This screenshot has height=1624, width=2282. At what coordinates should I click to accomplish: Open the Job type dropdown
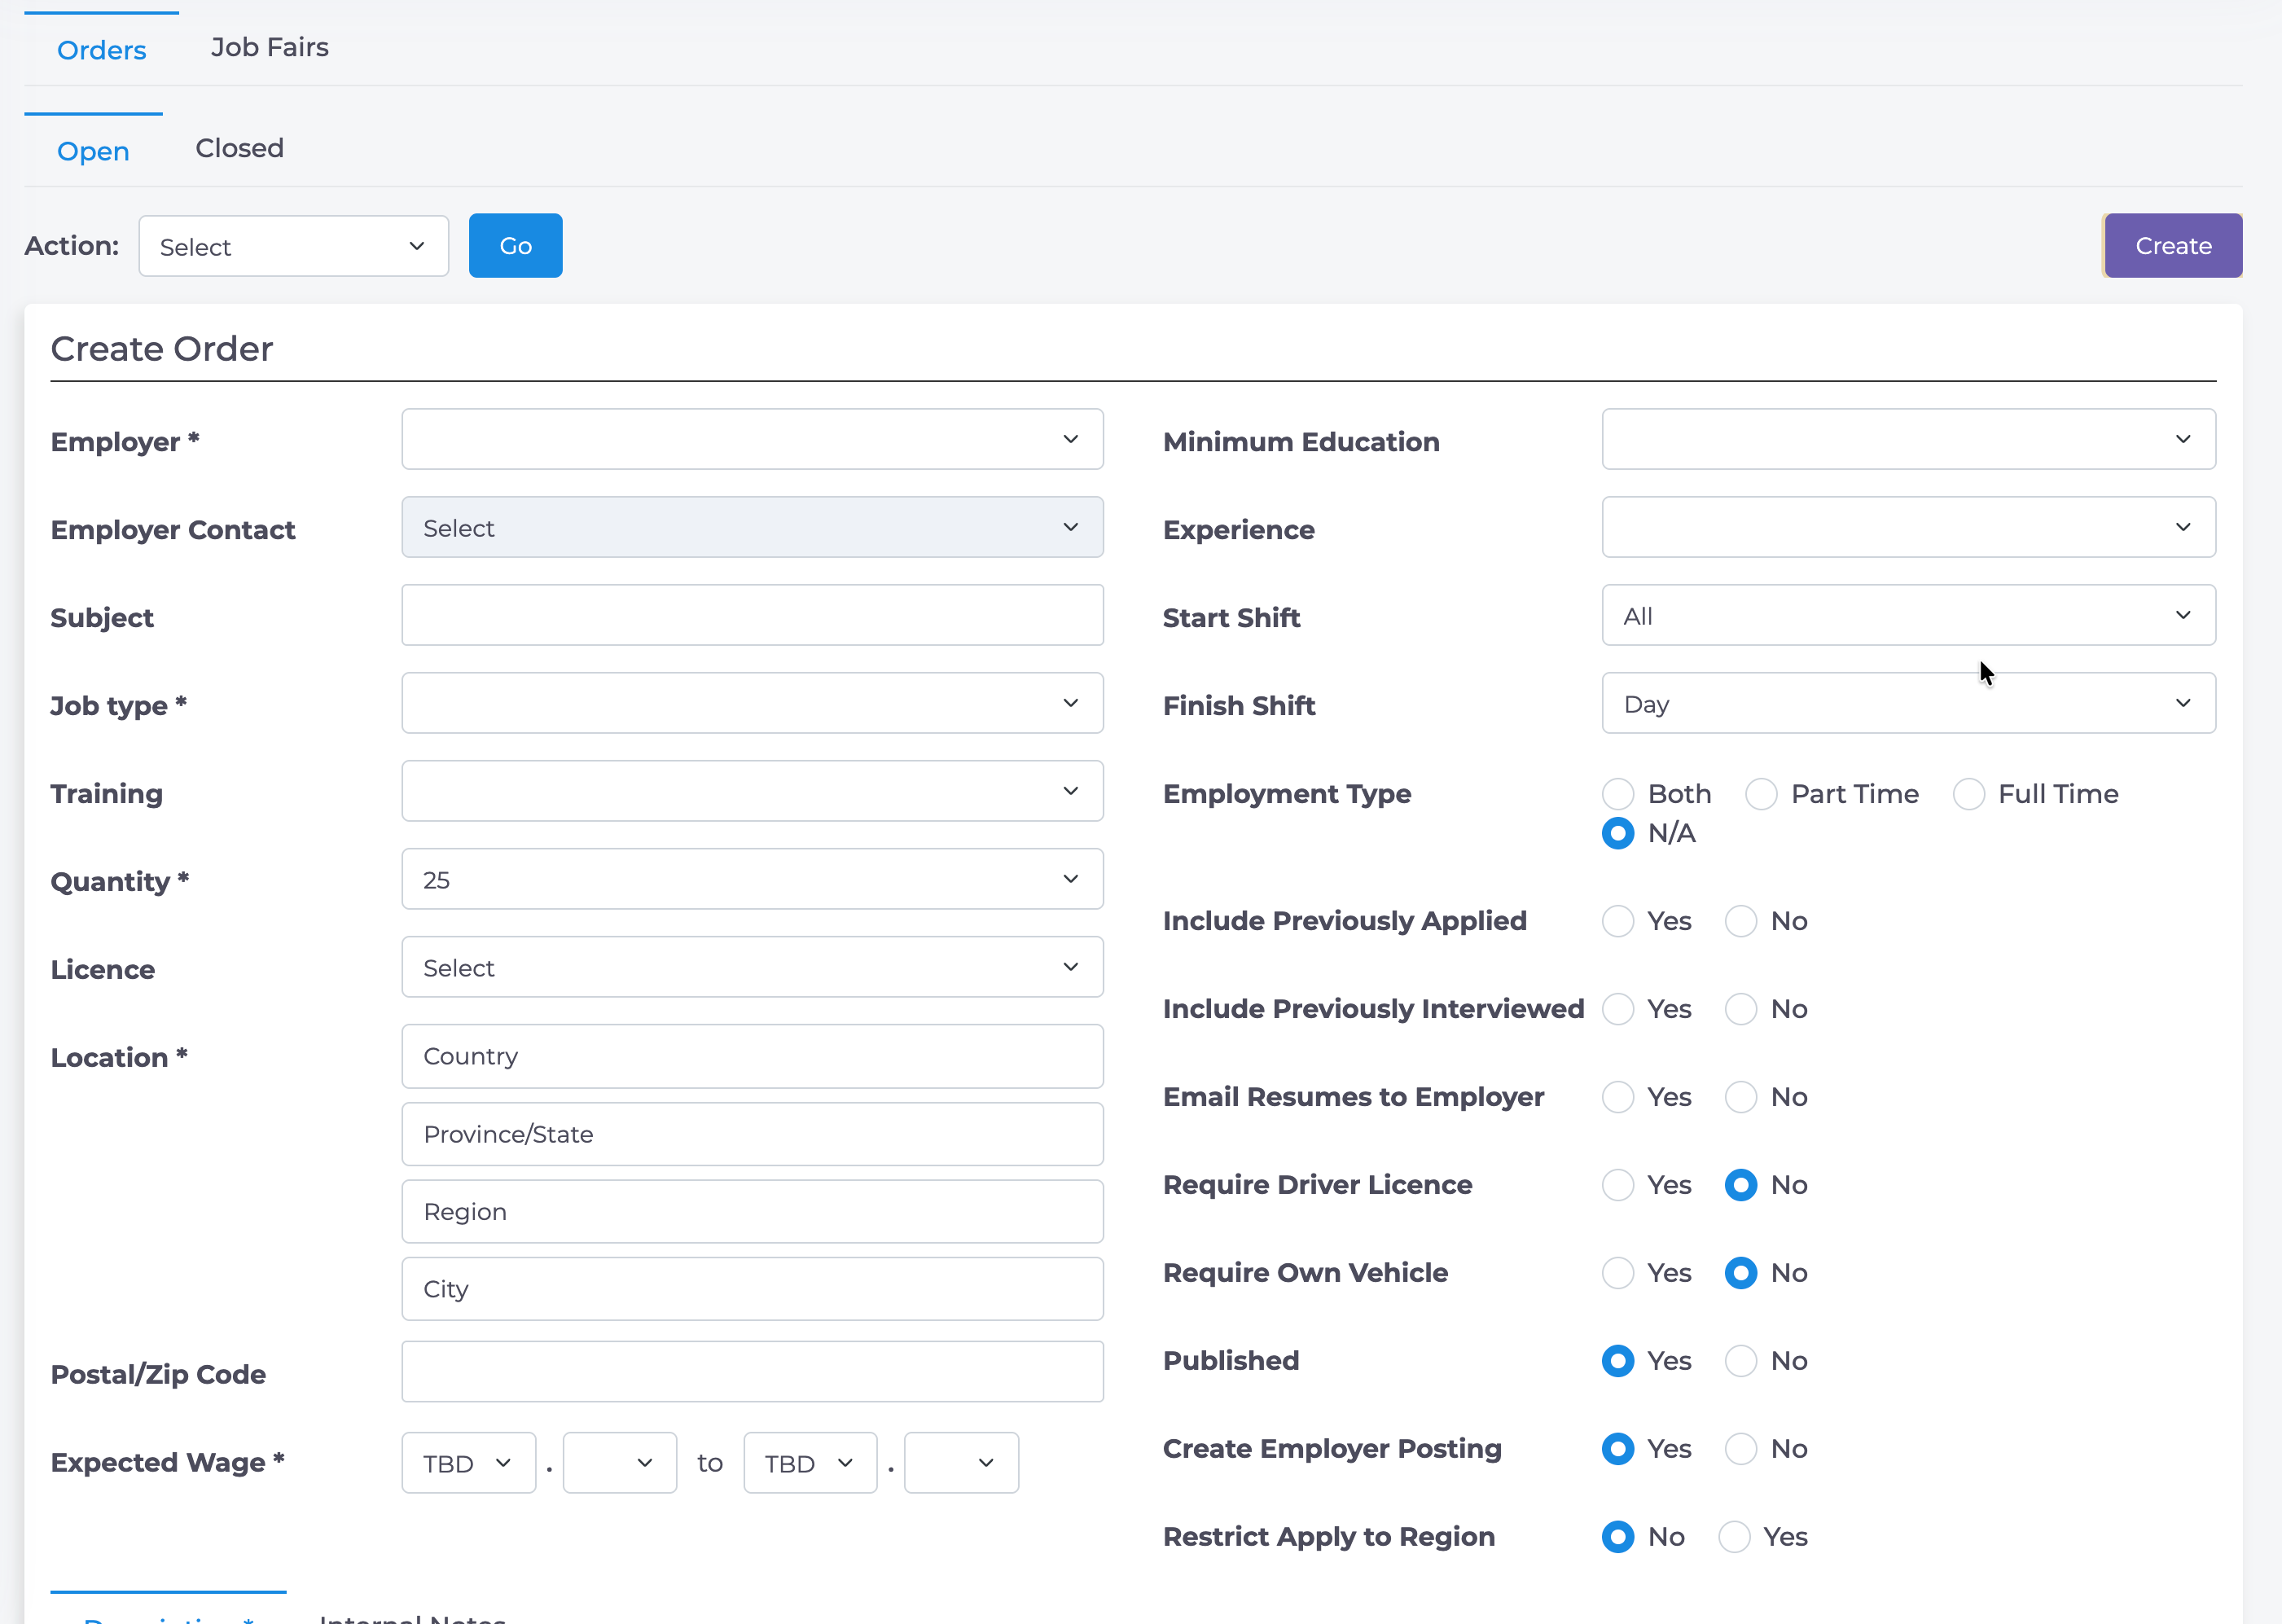(752, 703)
